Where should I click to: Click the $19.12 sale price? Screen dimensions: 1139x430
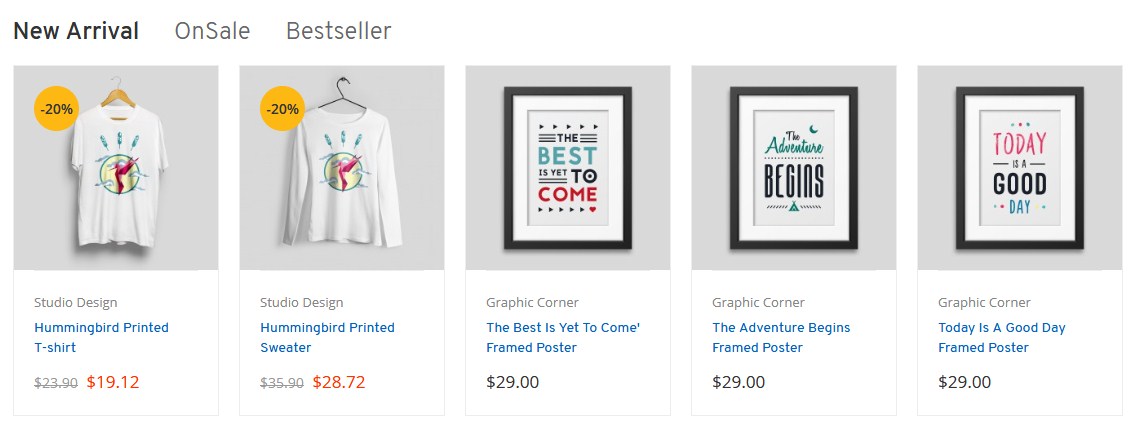point(113,382)
